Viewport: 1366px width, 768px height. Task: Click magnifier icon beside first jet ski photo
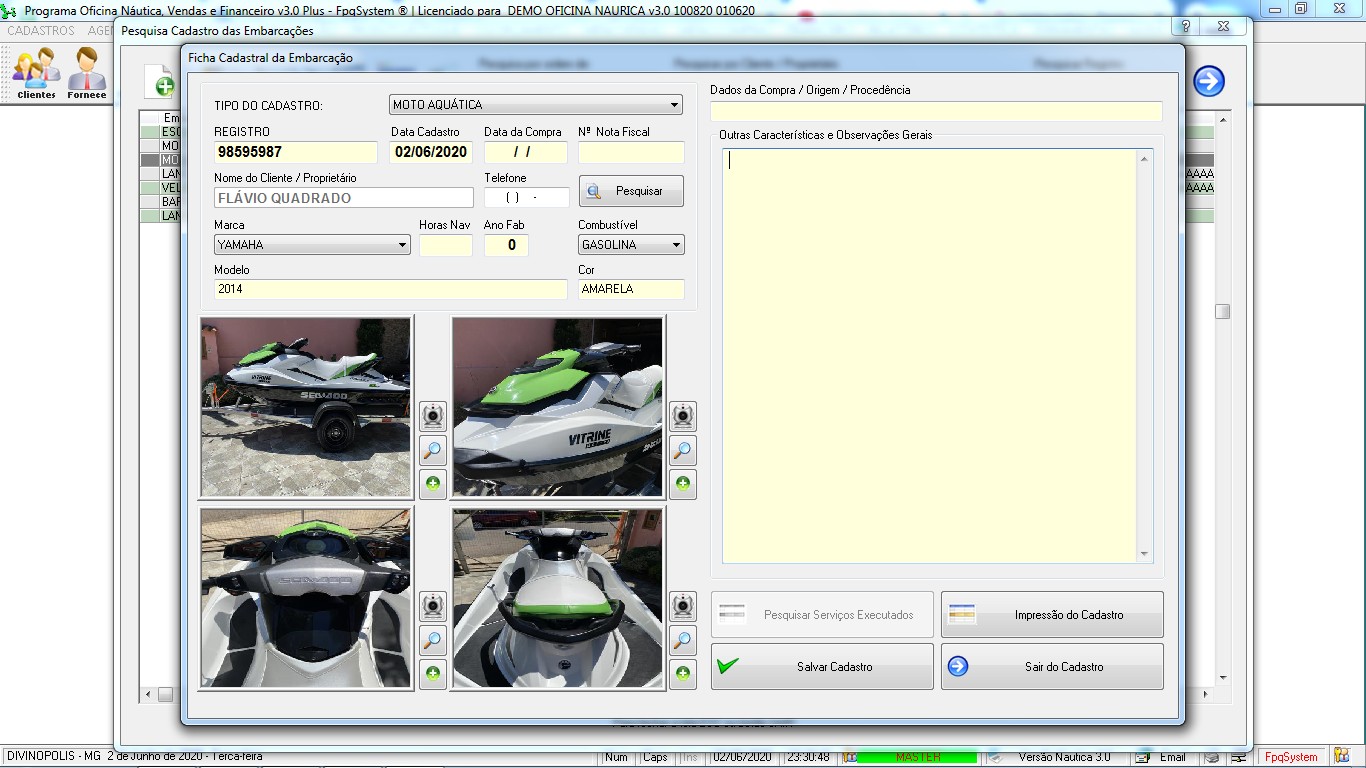pos(432,450)
